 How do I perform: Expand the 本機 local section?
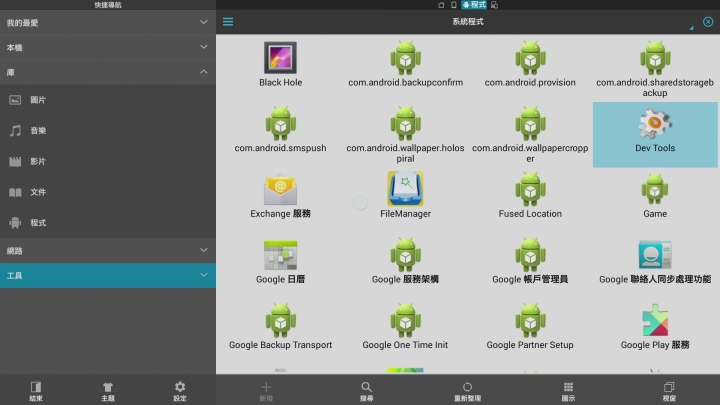[x=108, y=47]
